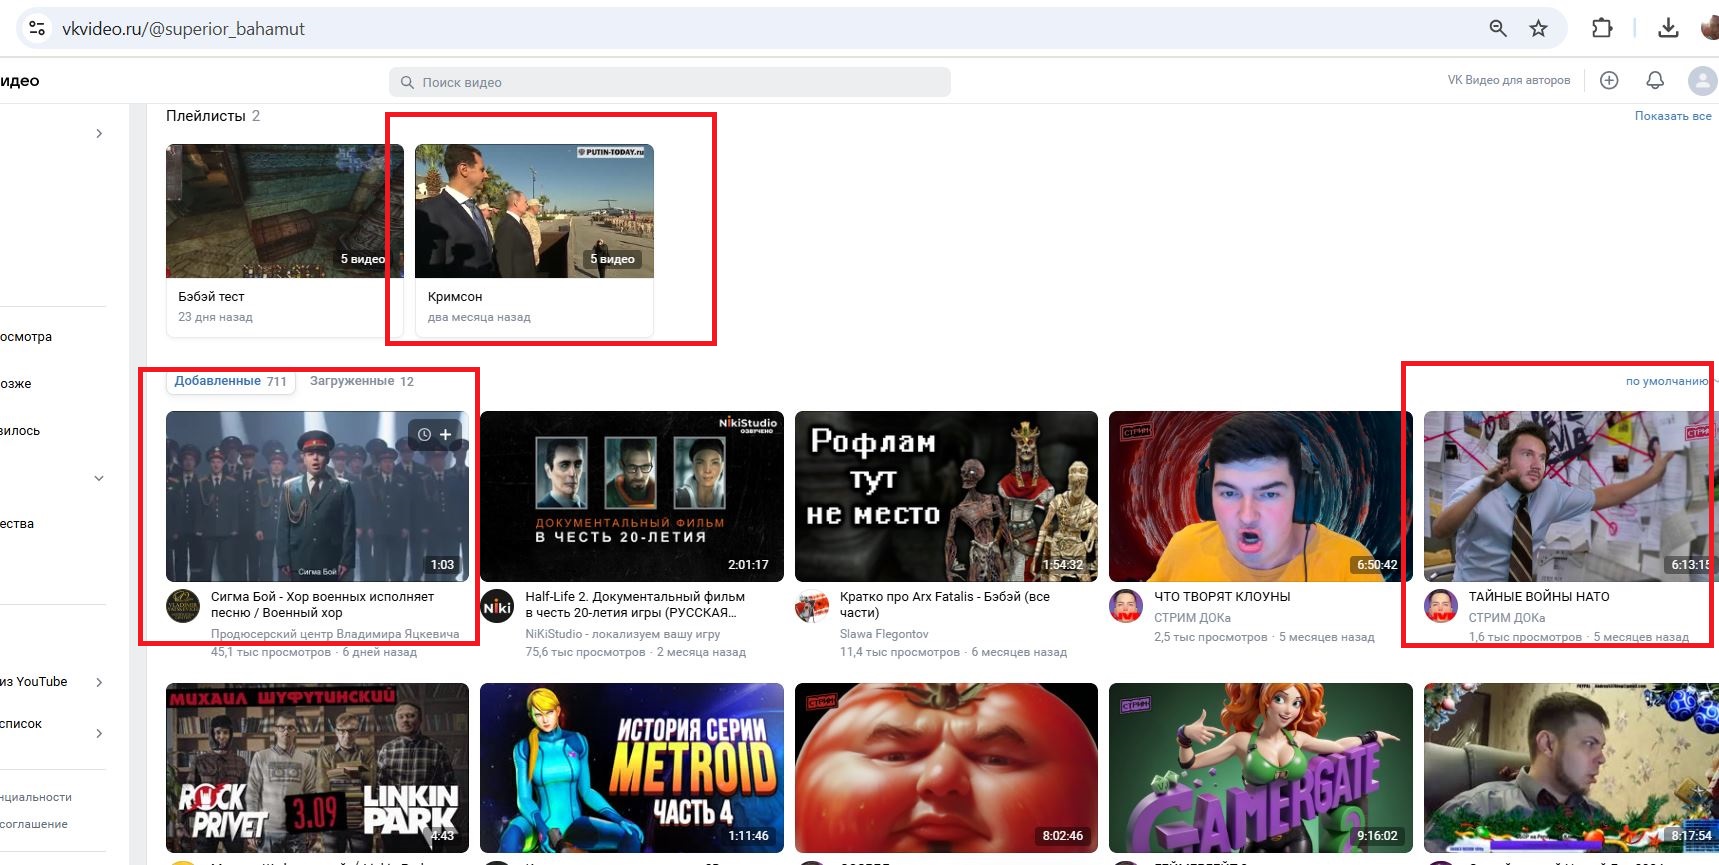Open Кратко про Arx Fatalis title link
The image size is (1719, 865).
(945, 605)
